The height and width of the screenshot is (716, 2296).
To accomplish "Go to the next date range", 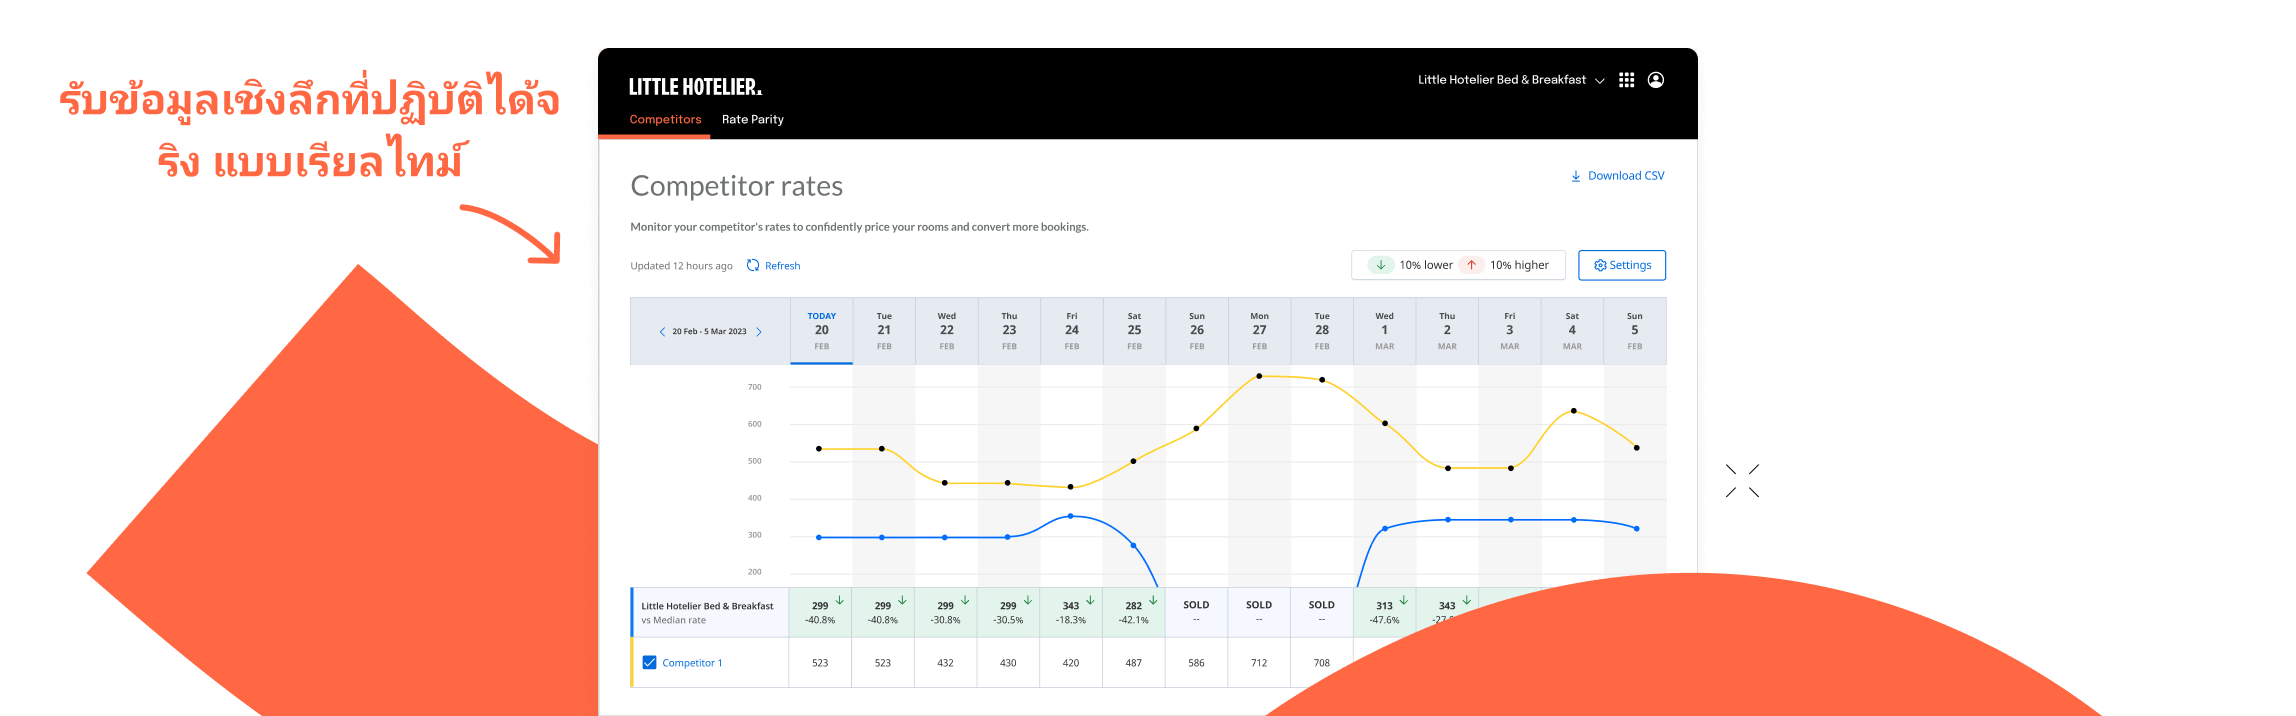I will pos(759,332).
